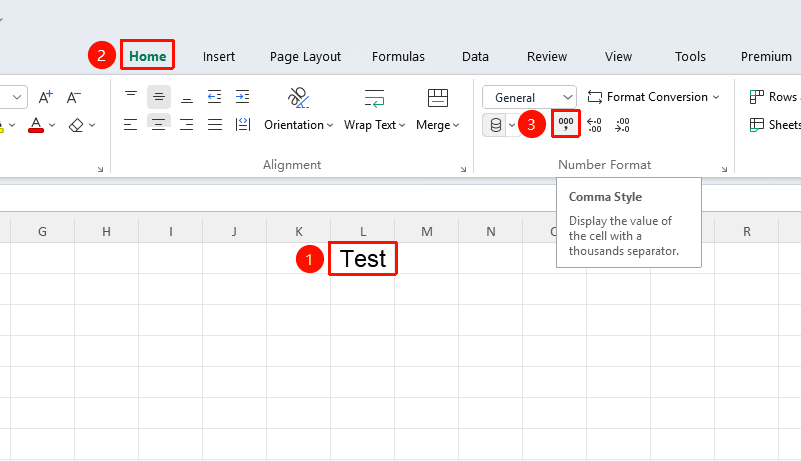This screenshot has height=461, width=801.
Task: Expand Orientation dropdown arrow
Action: 330,125
